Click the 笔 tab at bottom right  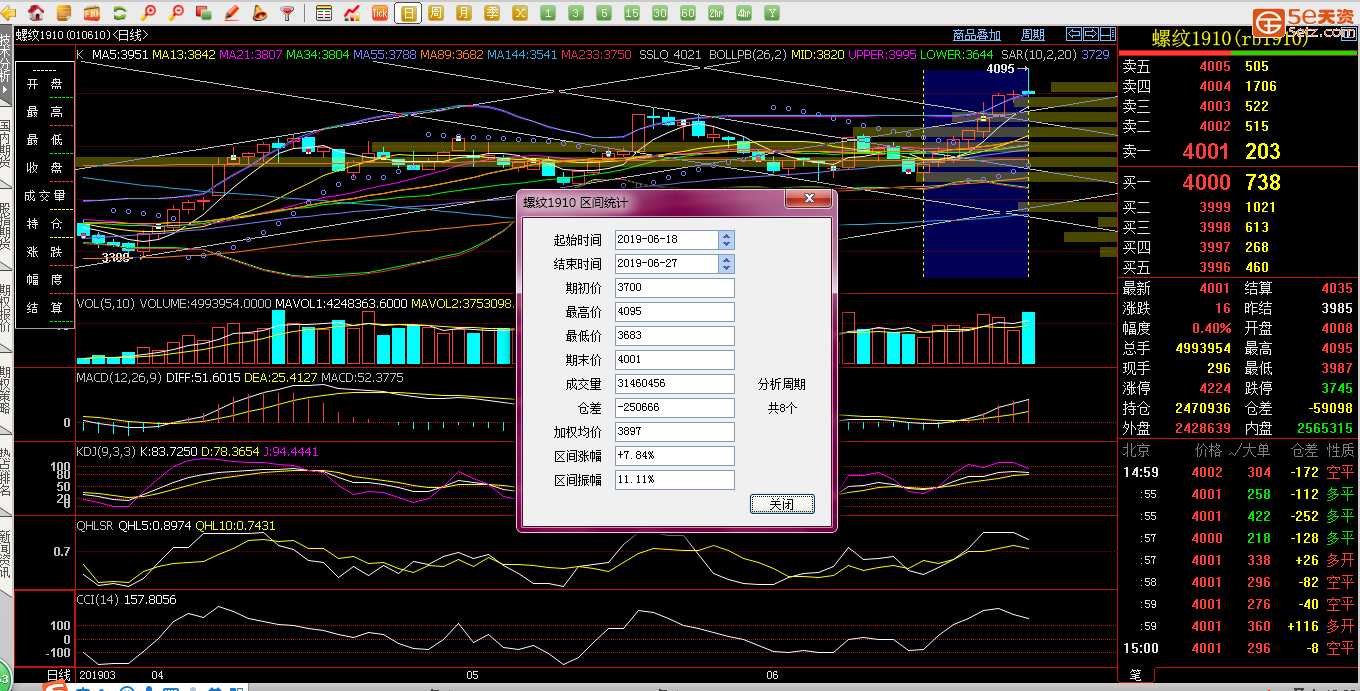coord(1135,675)
